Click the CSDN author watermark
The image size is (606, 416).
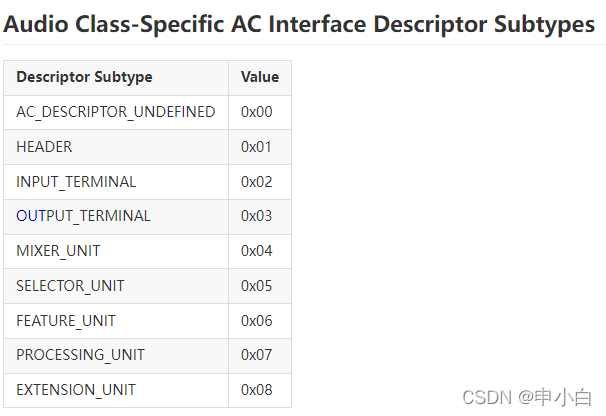[527, 397]
